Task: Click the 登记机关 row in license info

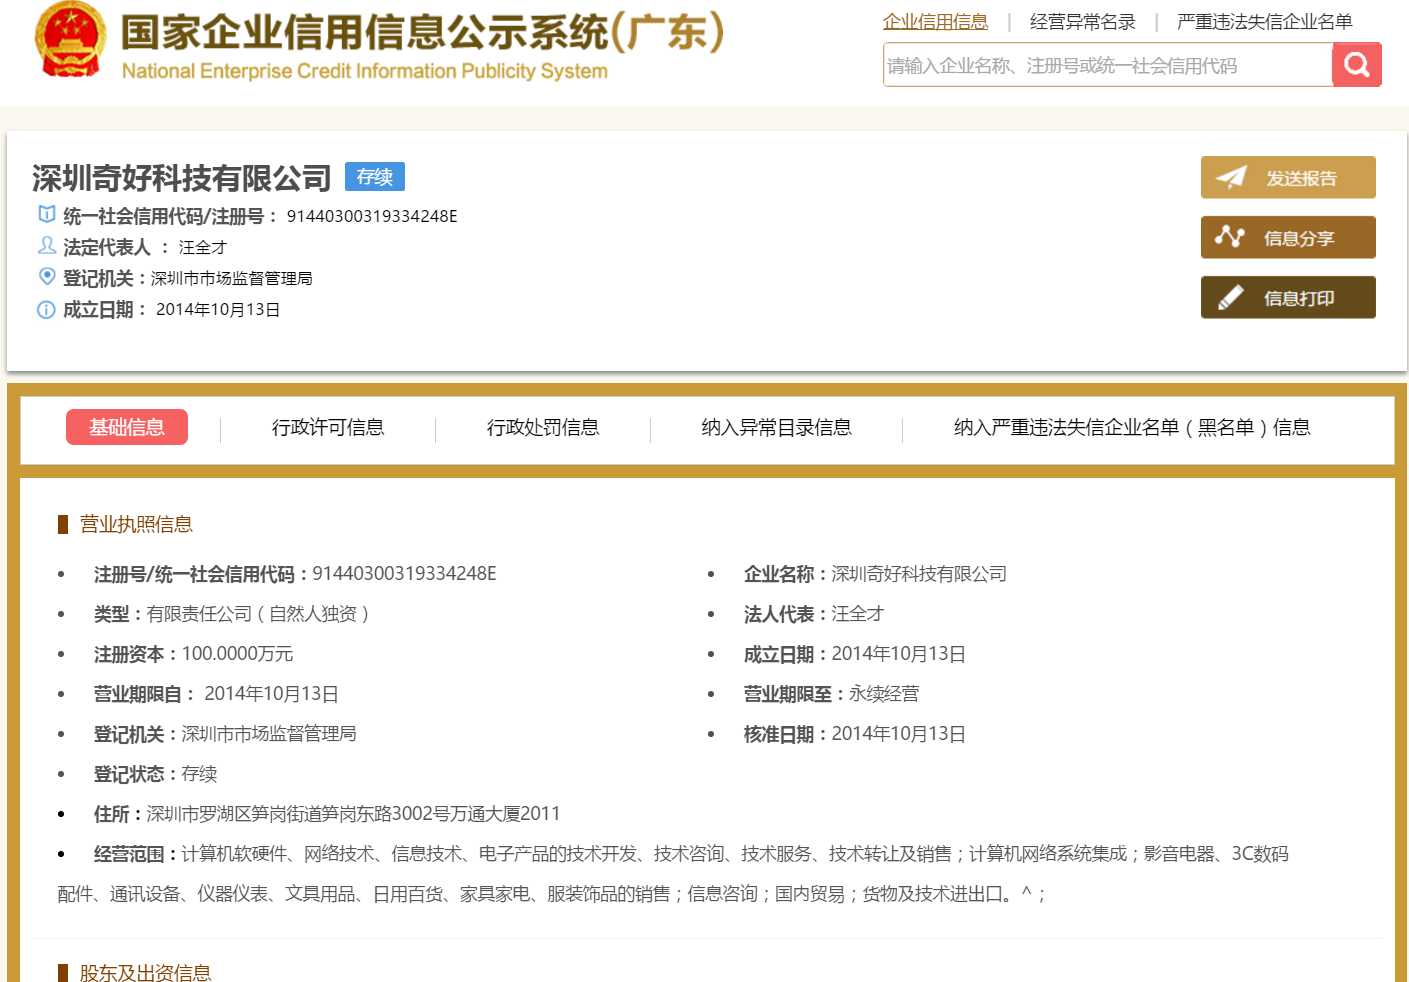Action: [225, 734]
